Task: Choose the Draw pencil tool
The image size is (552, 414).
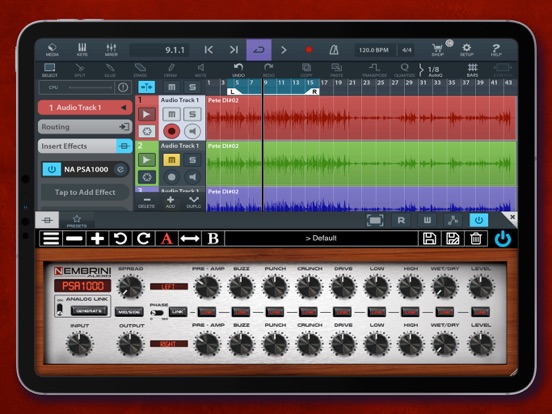Action: 170,70
